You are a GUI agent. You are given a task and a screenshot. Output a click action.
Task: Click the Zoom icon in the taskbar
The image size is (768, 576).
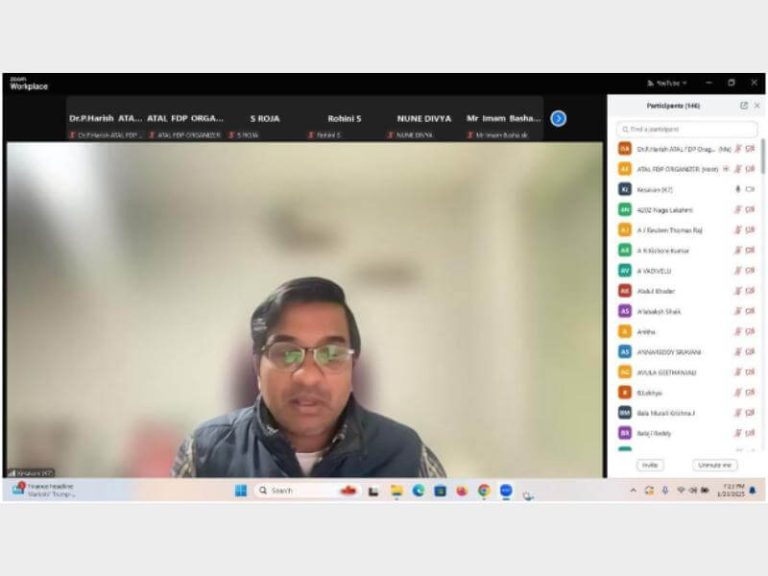506,490
